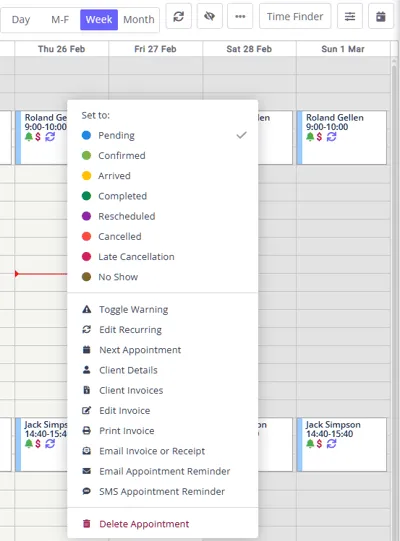This screenshot has width=400, height=541.
Task: Click the refresh calendar icon
Action: [x=178, y=16]
